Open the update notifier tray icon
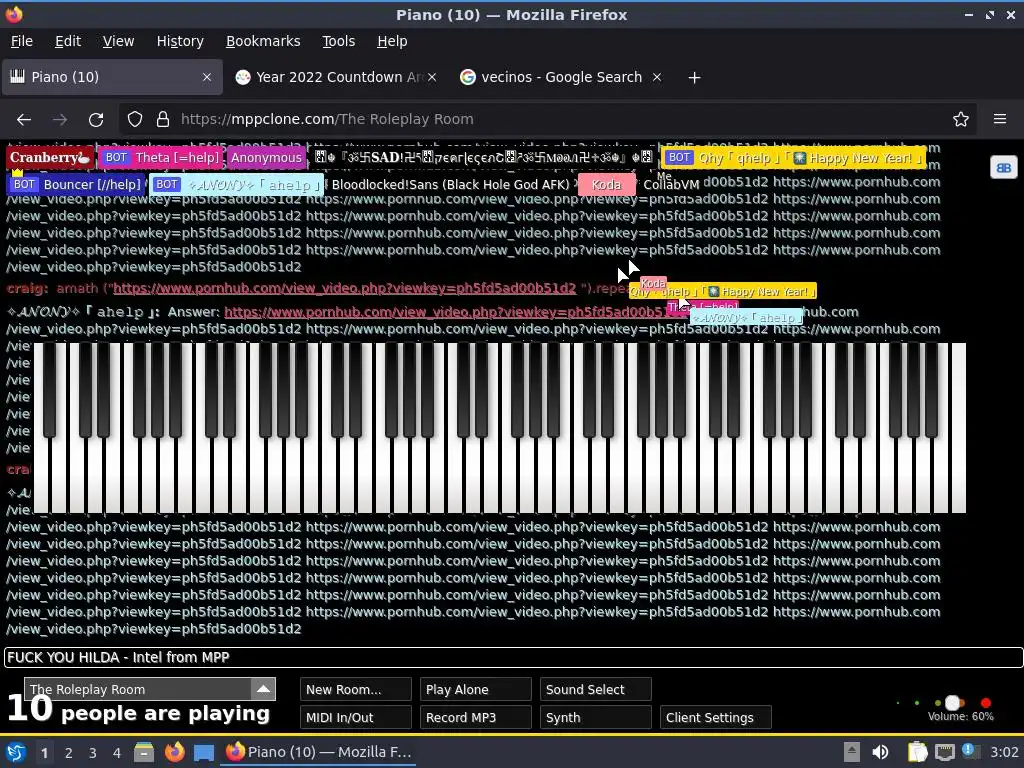This screenshot has width=1024, height=768. (x=970, y=751)
